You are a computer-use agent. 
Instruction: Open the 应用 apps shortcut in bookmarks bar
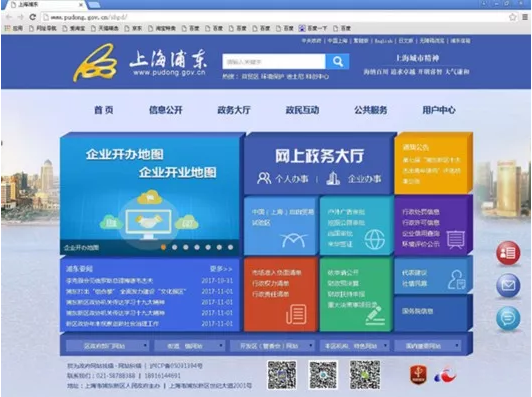click(13, 28)
